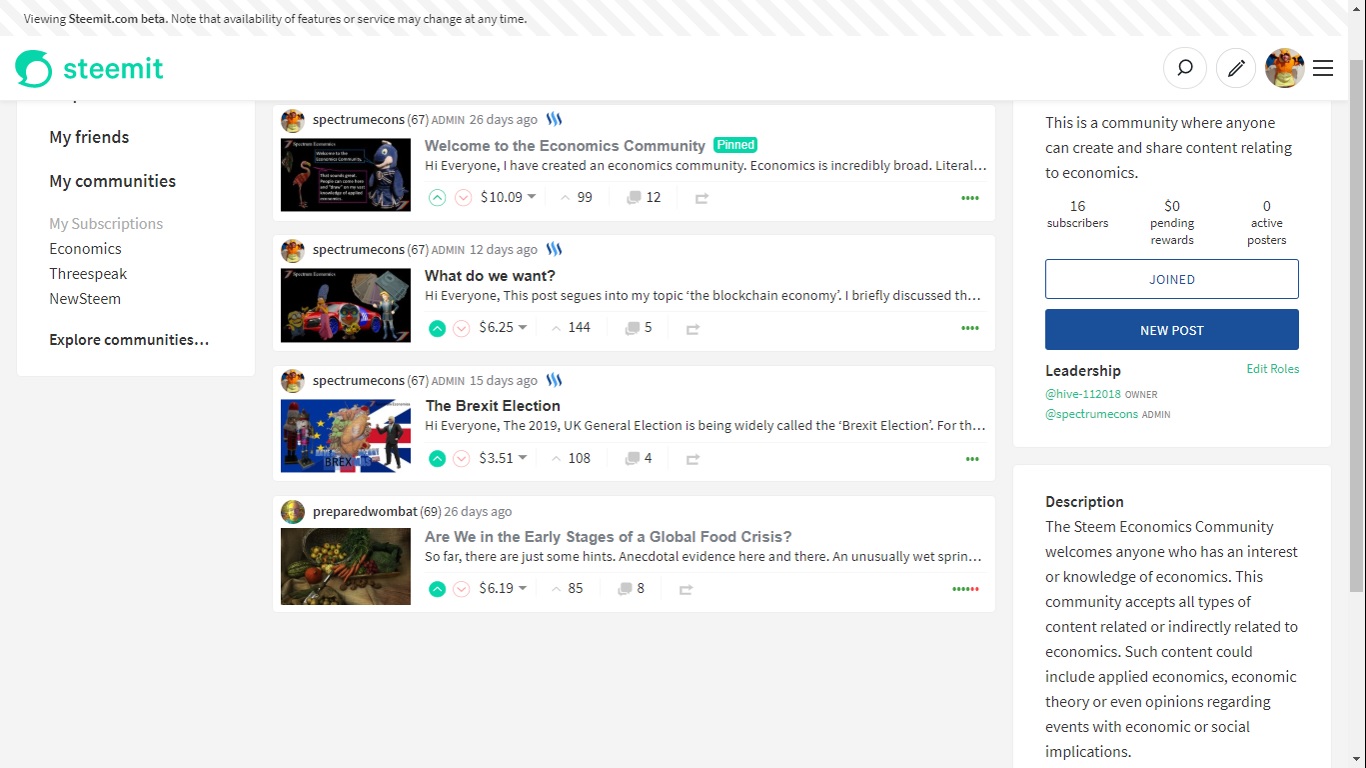The height and width of the screenshot is (768, 1366).
Task: Click the Steemit logo
Action: (x=89, y=69)
